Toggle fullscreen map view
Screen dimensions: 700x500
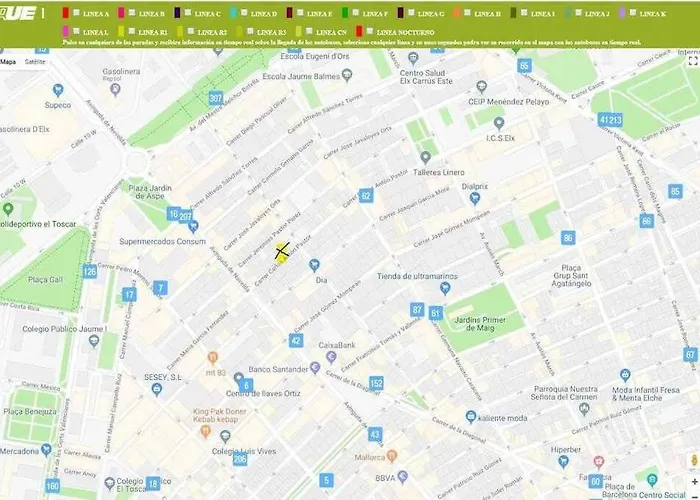693,61
